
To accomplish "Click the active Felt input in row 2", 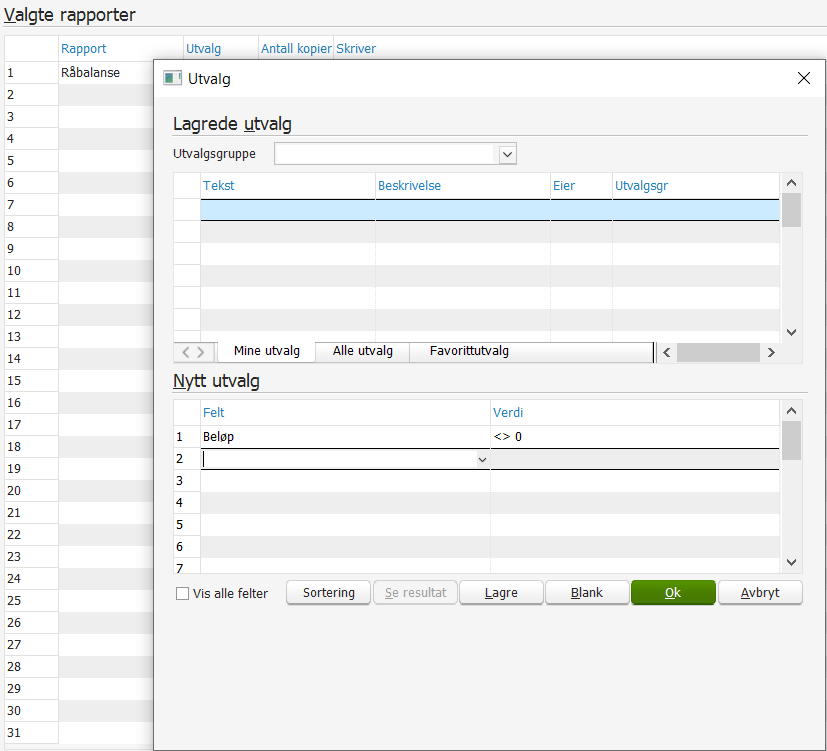I will coord(339,460).
